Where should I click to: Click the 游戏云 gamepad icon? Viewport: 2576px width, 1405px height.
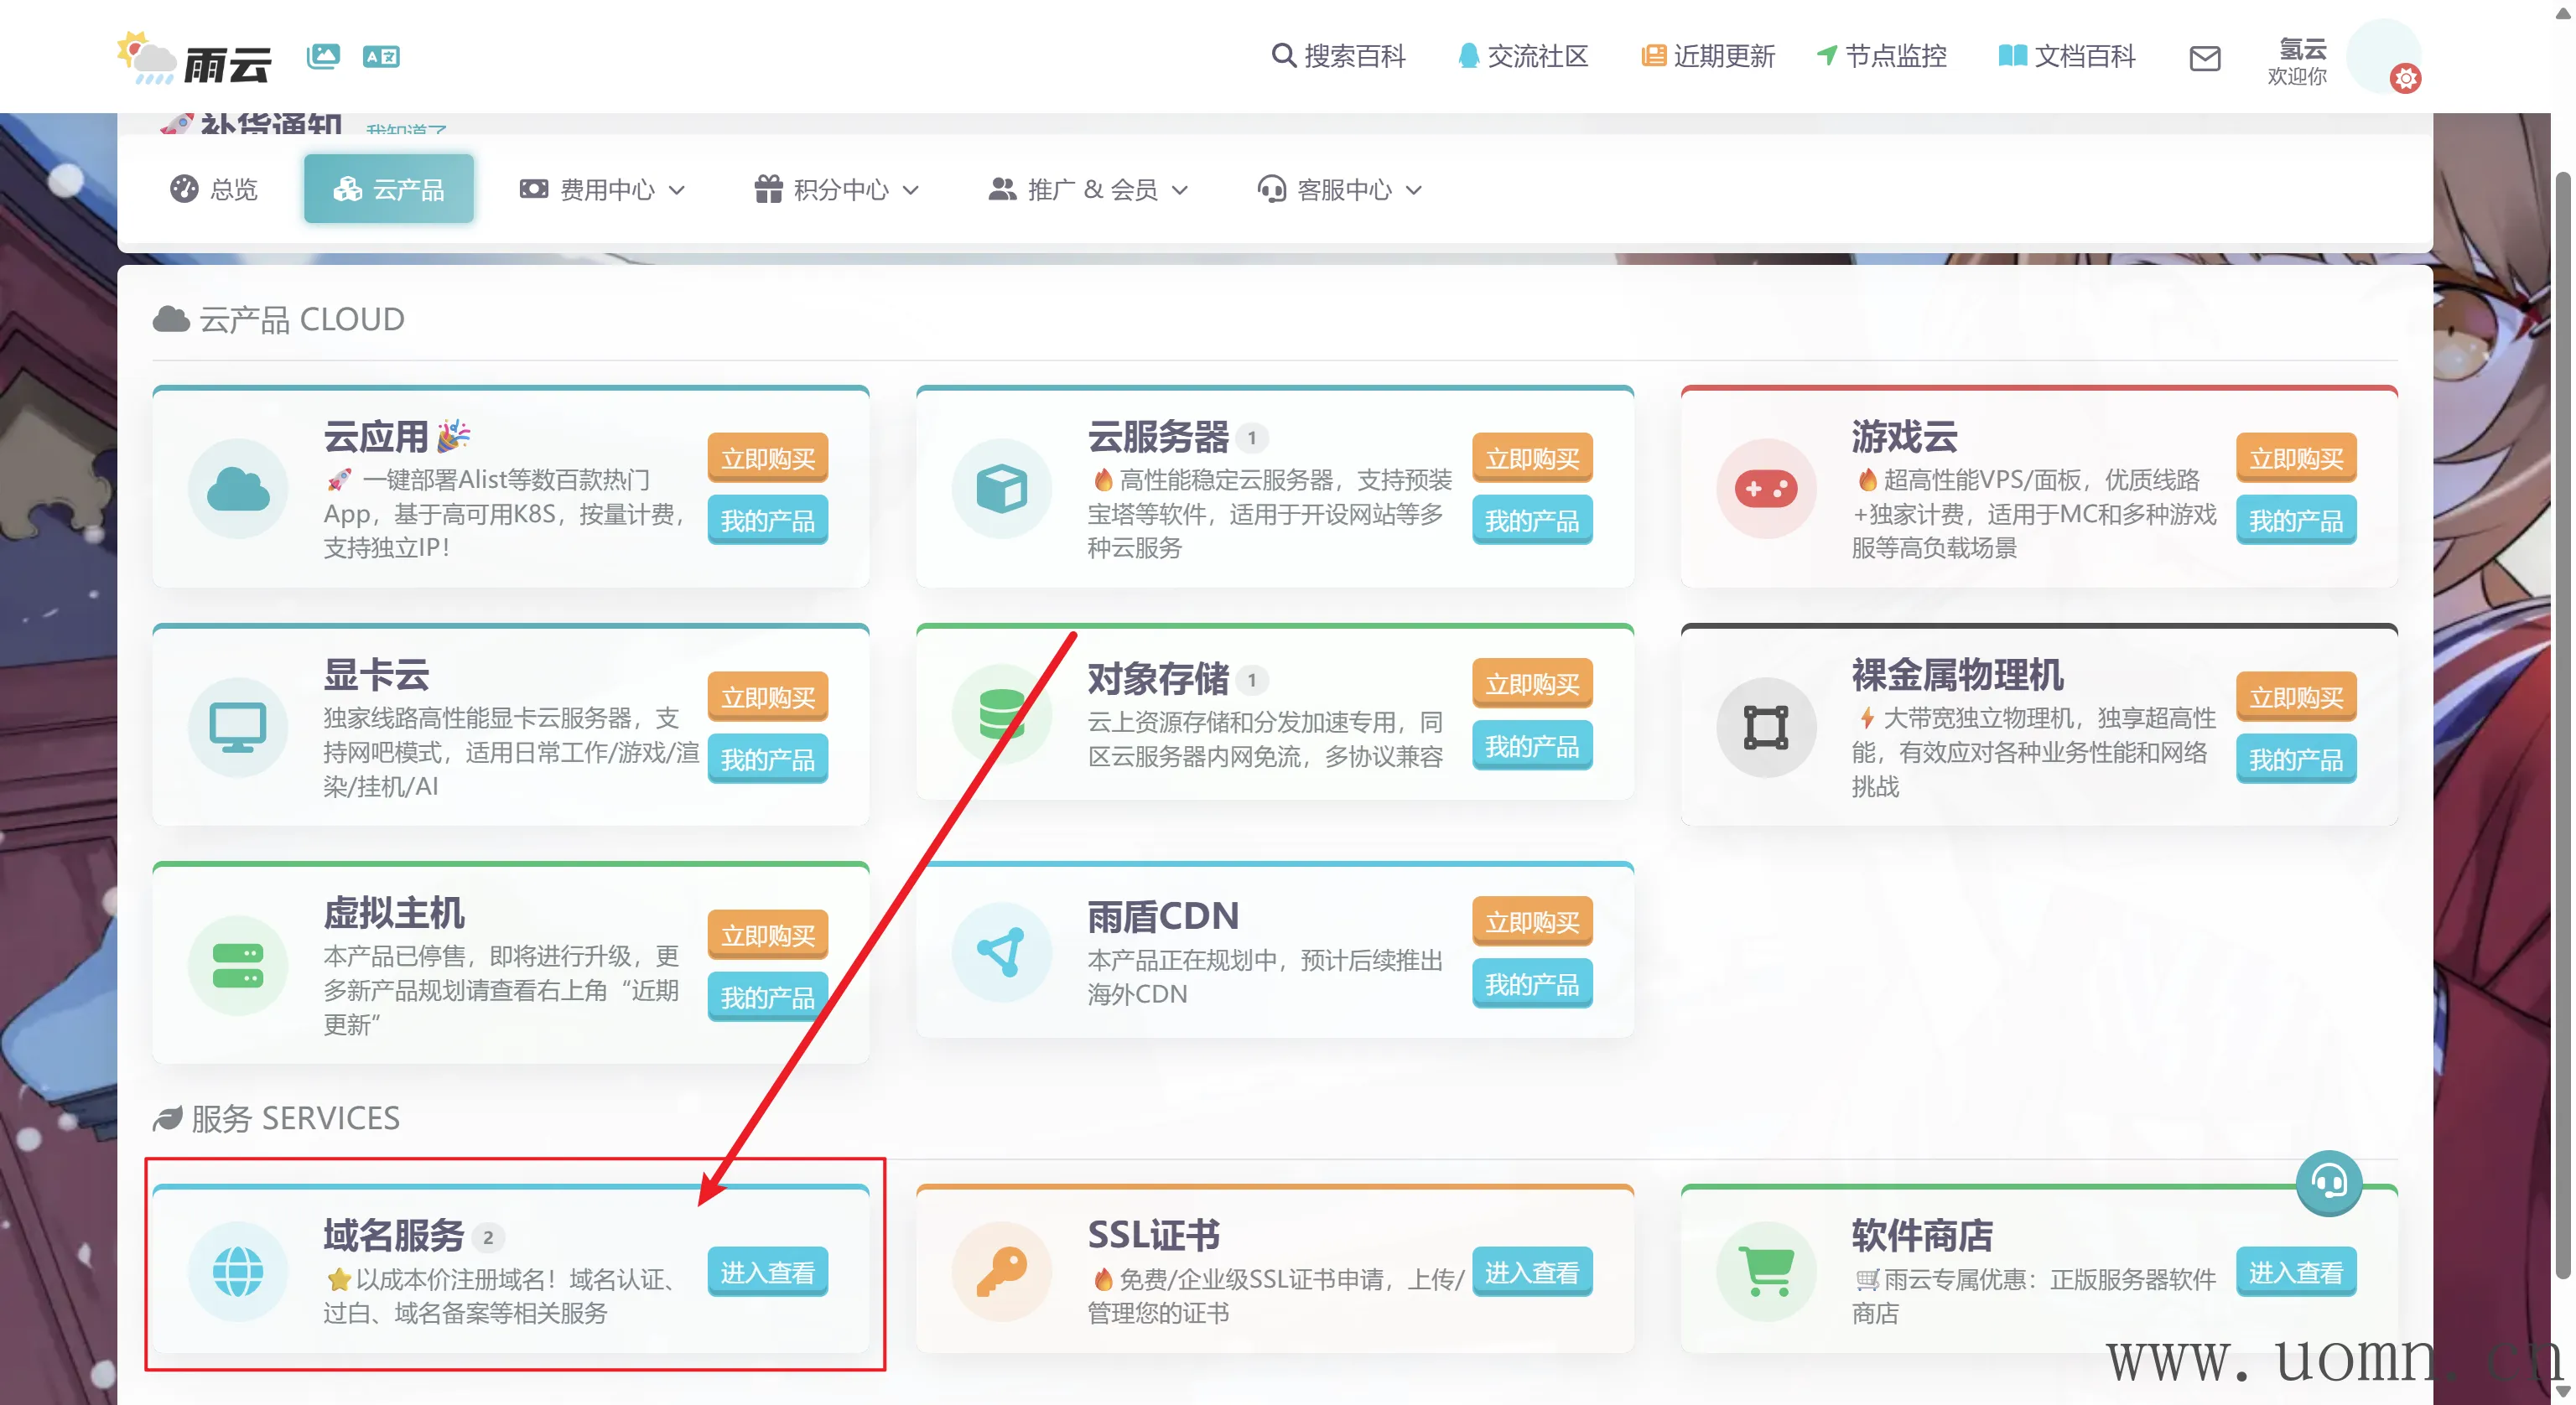1765,489
